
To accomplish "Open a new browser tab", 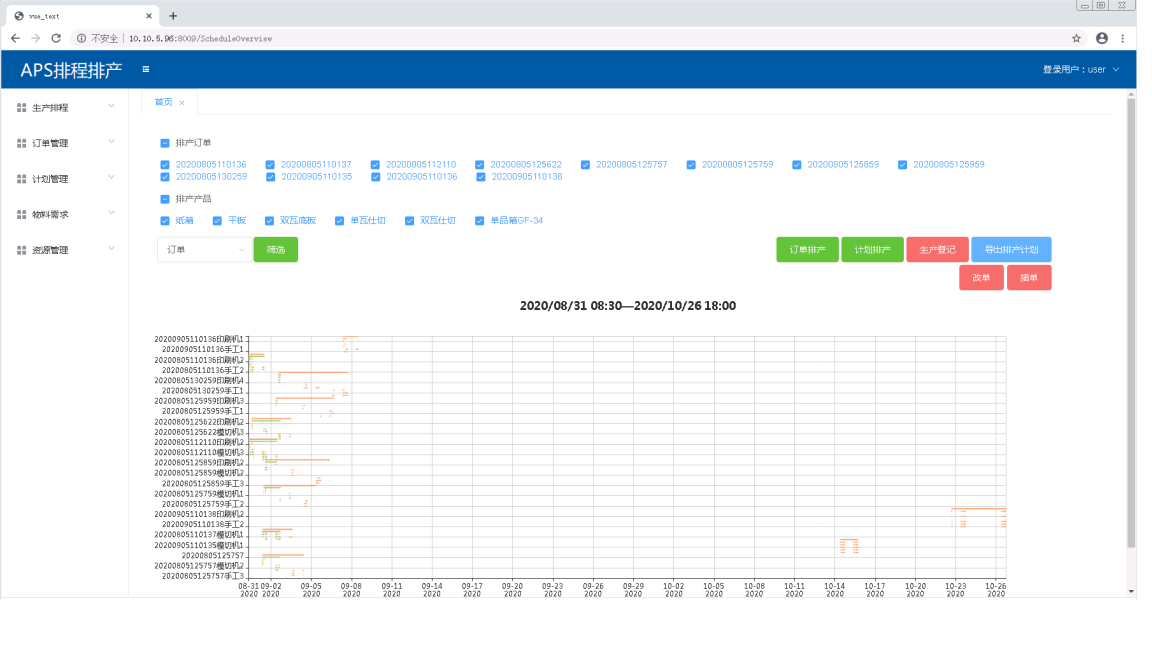I will [173, 16].
